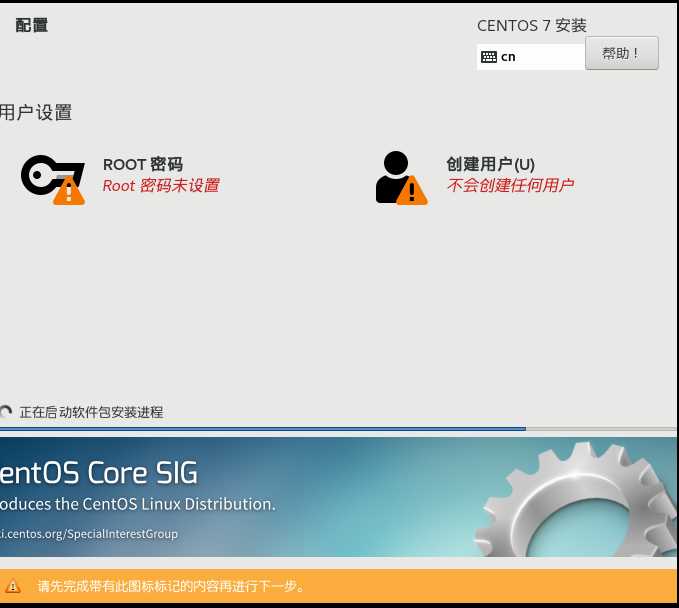Click the 帮助! help button
The image size is (679, 608).
pos(622,53)
